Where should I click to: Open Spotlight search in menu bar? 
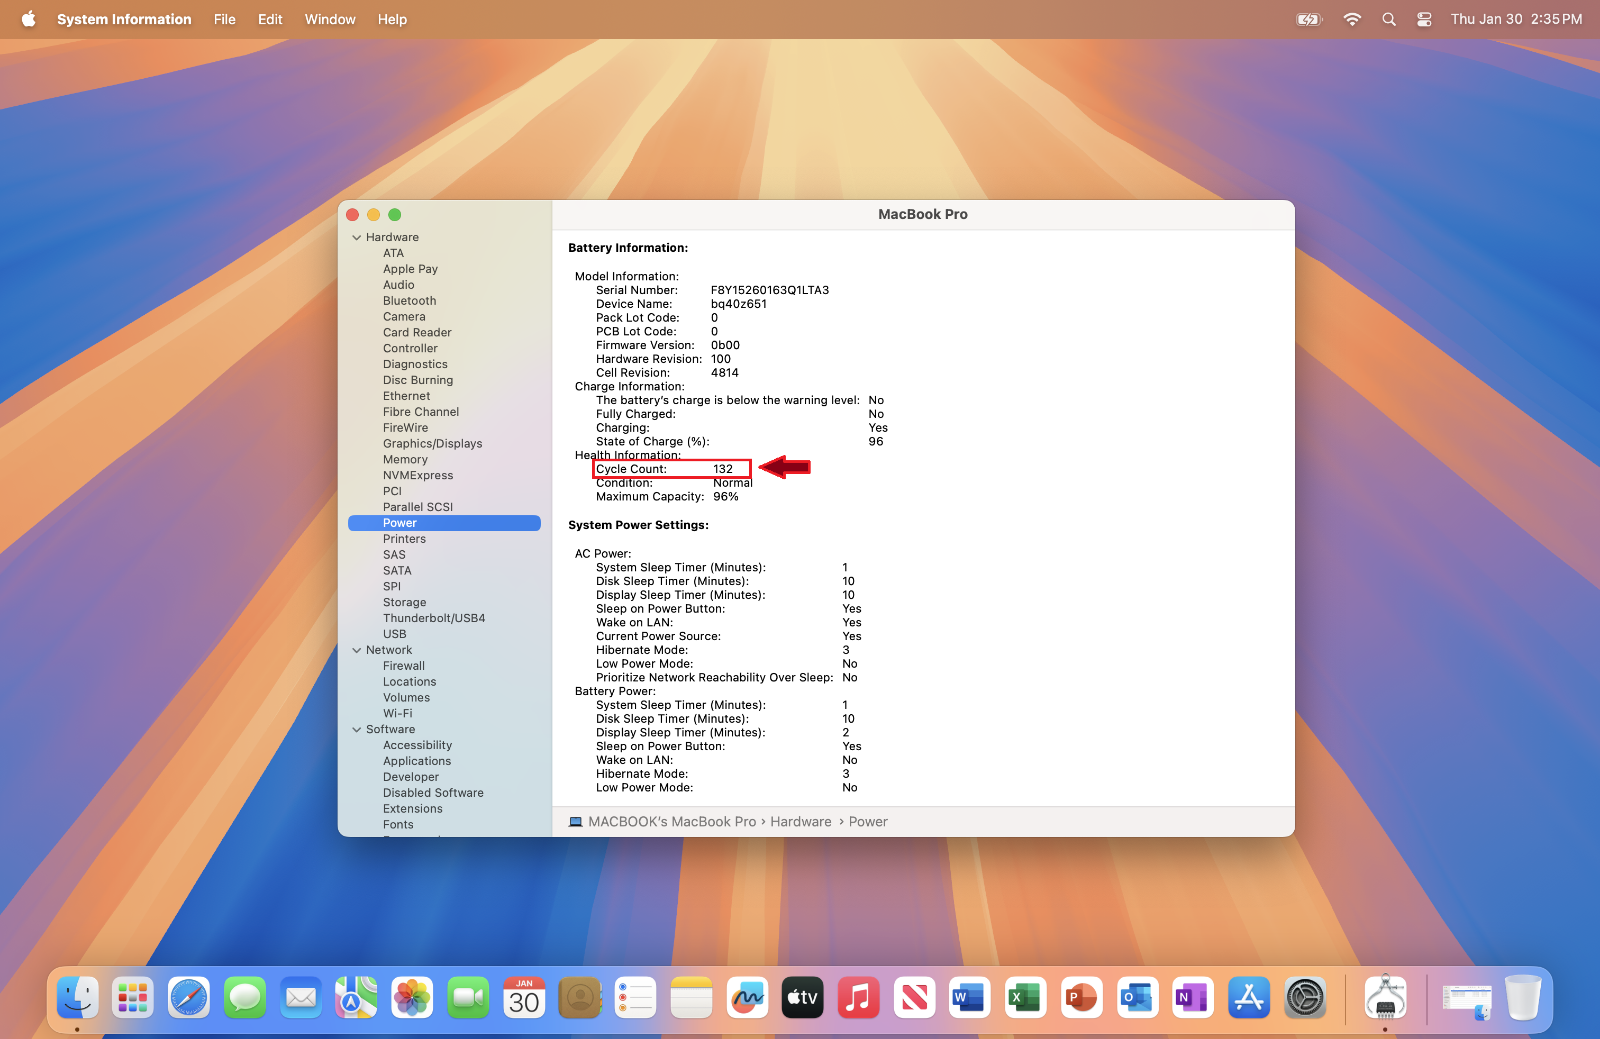(x=1389, y=19)
